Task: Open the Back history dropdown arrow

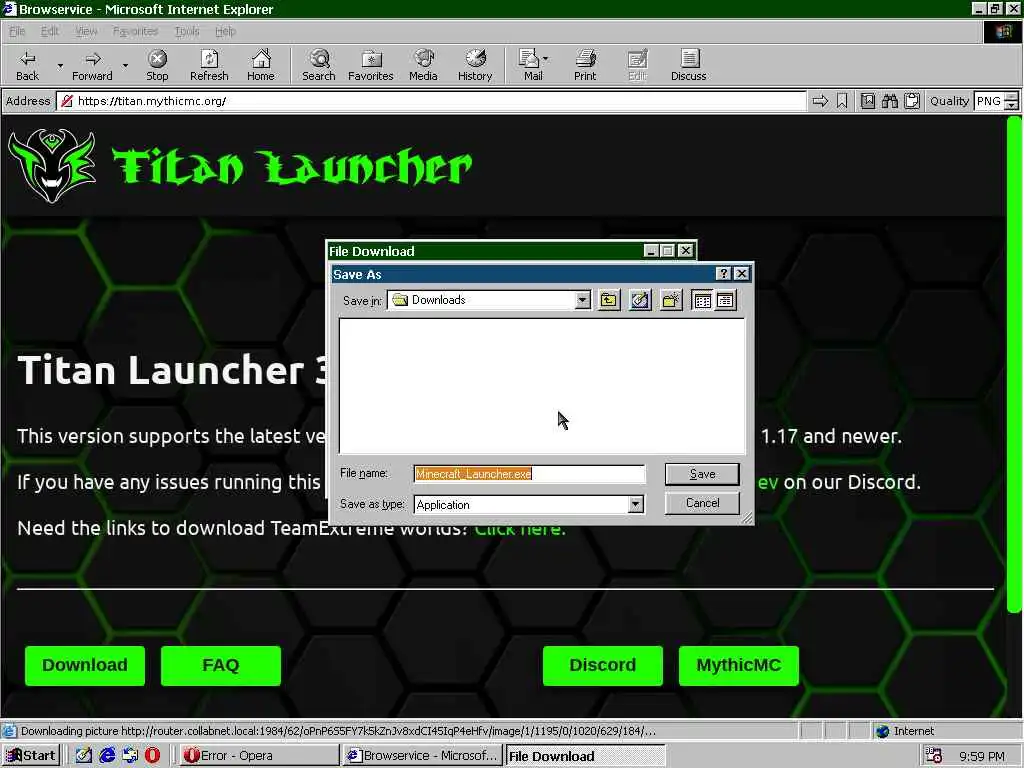Action: tap(60, 65)
